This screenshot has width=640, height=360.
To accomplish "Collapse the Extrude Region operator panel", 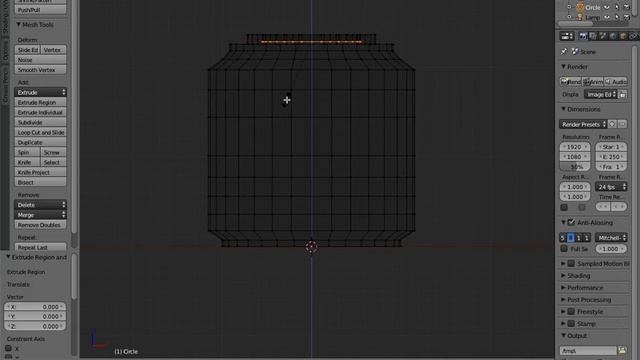I will (x=8, y=257).
